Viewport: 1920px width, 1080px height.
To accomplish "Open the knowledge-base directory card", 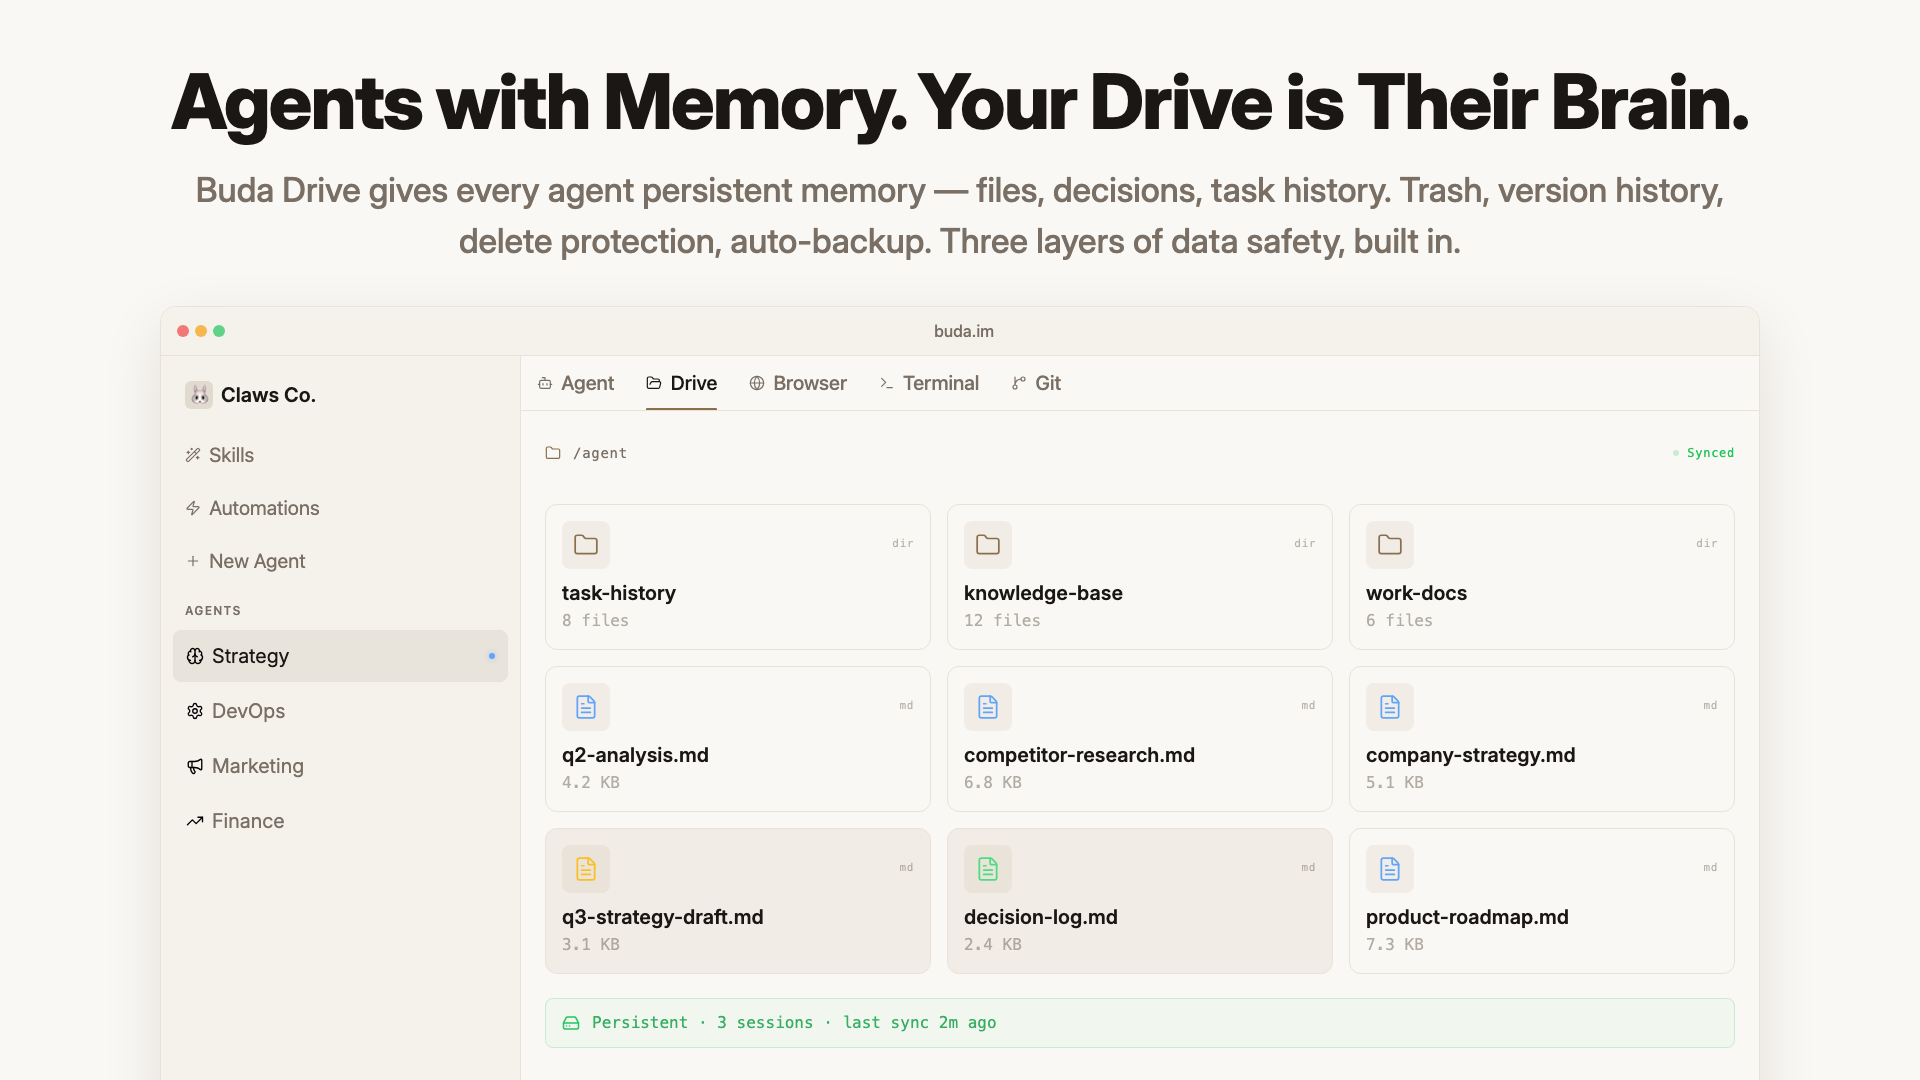I will point(1139,577).
